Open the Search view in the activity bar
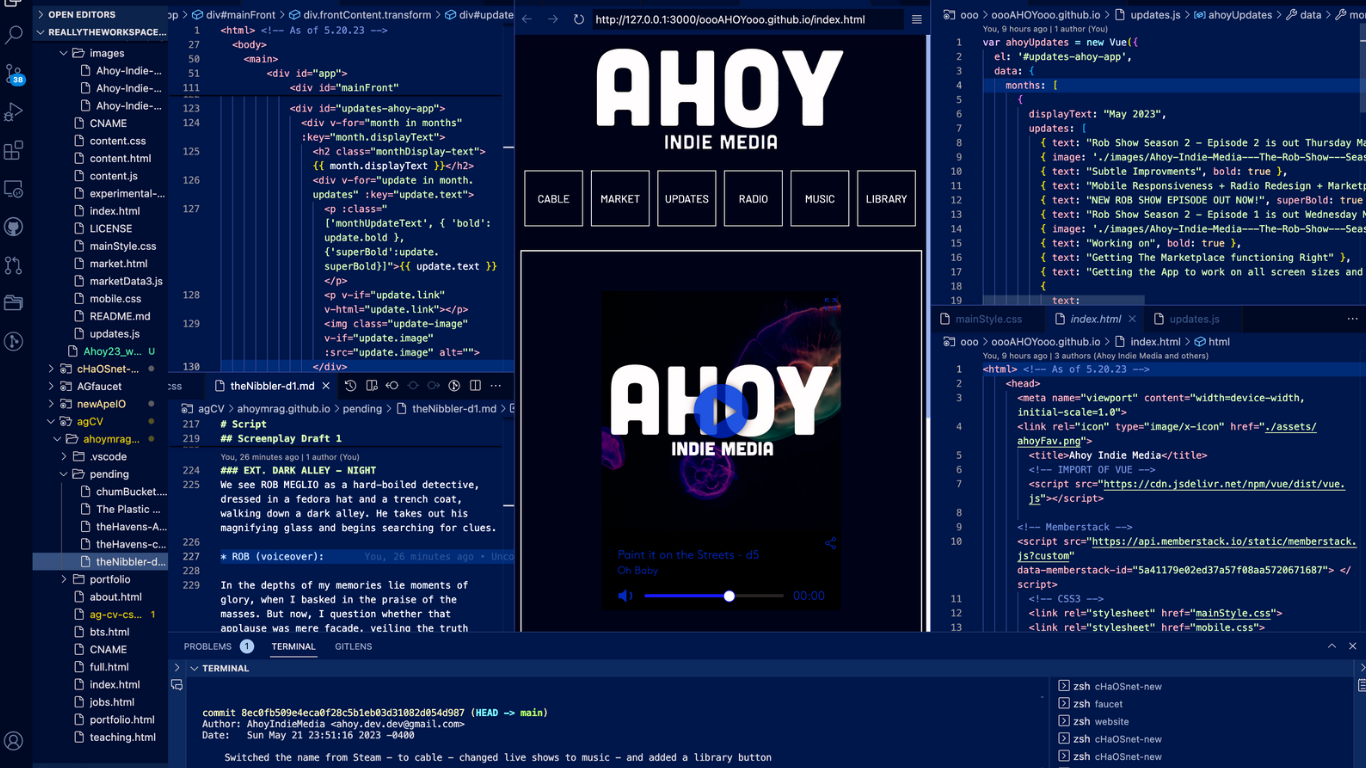The image size is (1366, 768). click(x=14, y=35)
